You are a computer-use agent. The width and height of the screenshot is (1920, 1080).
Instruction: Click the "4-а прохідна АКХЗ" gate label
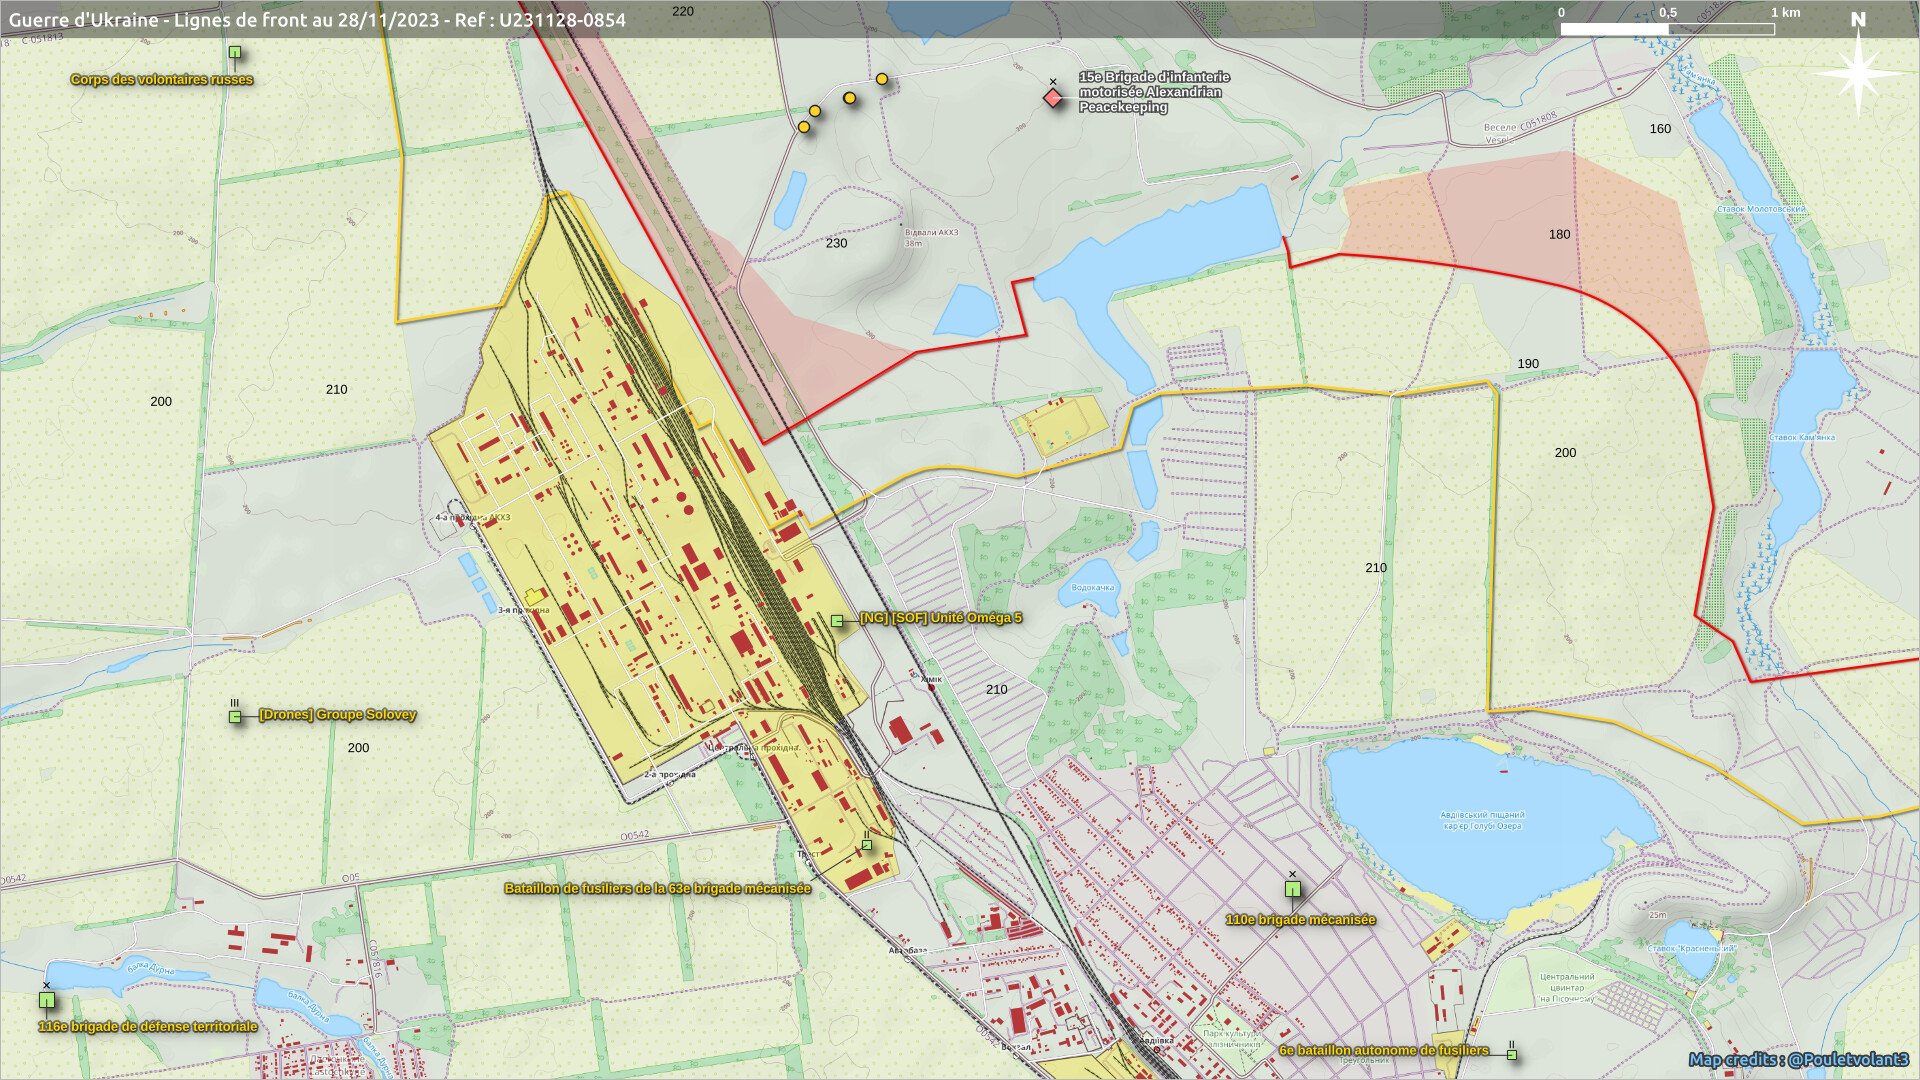[472, 518]
